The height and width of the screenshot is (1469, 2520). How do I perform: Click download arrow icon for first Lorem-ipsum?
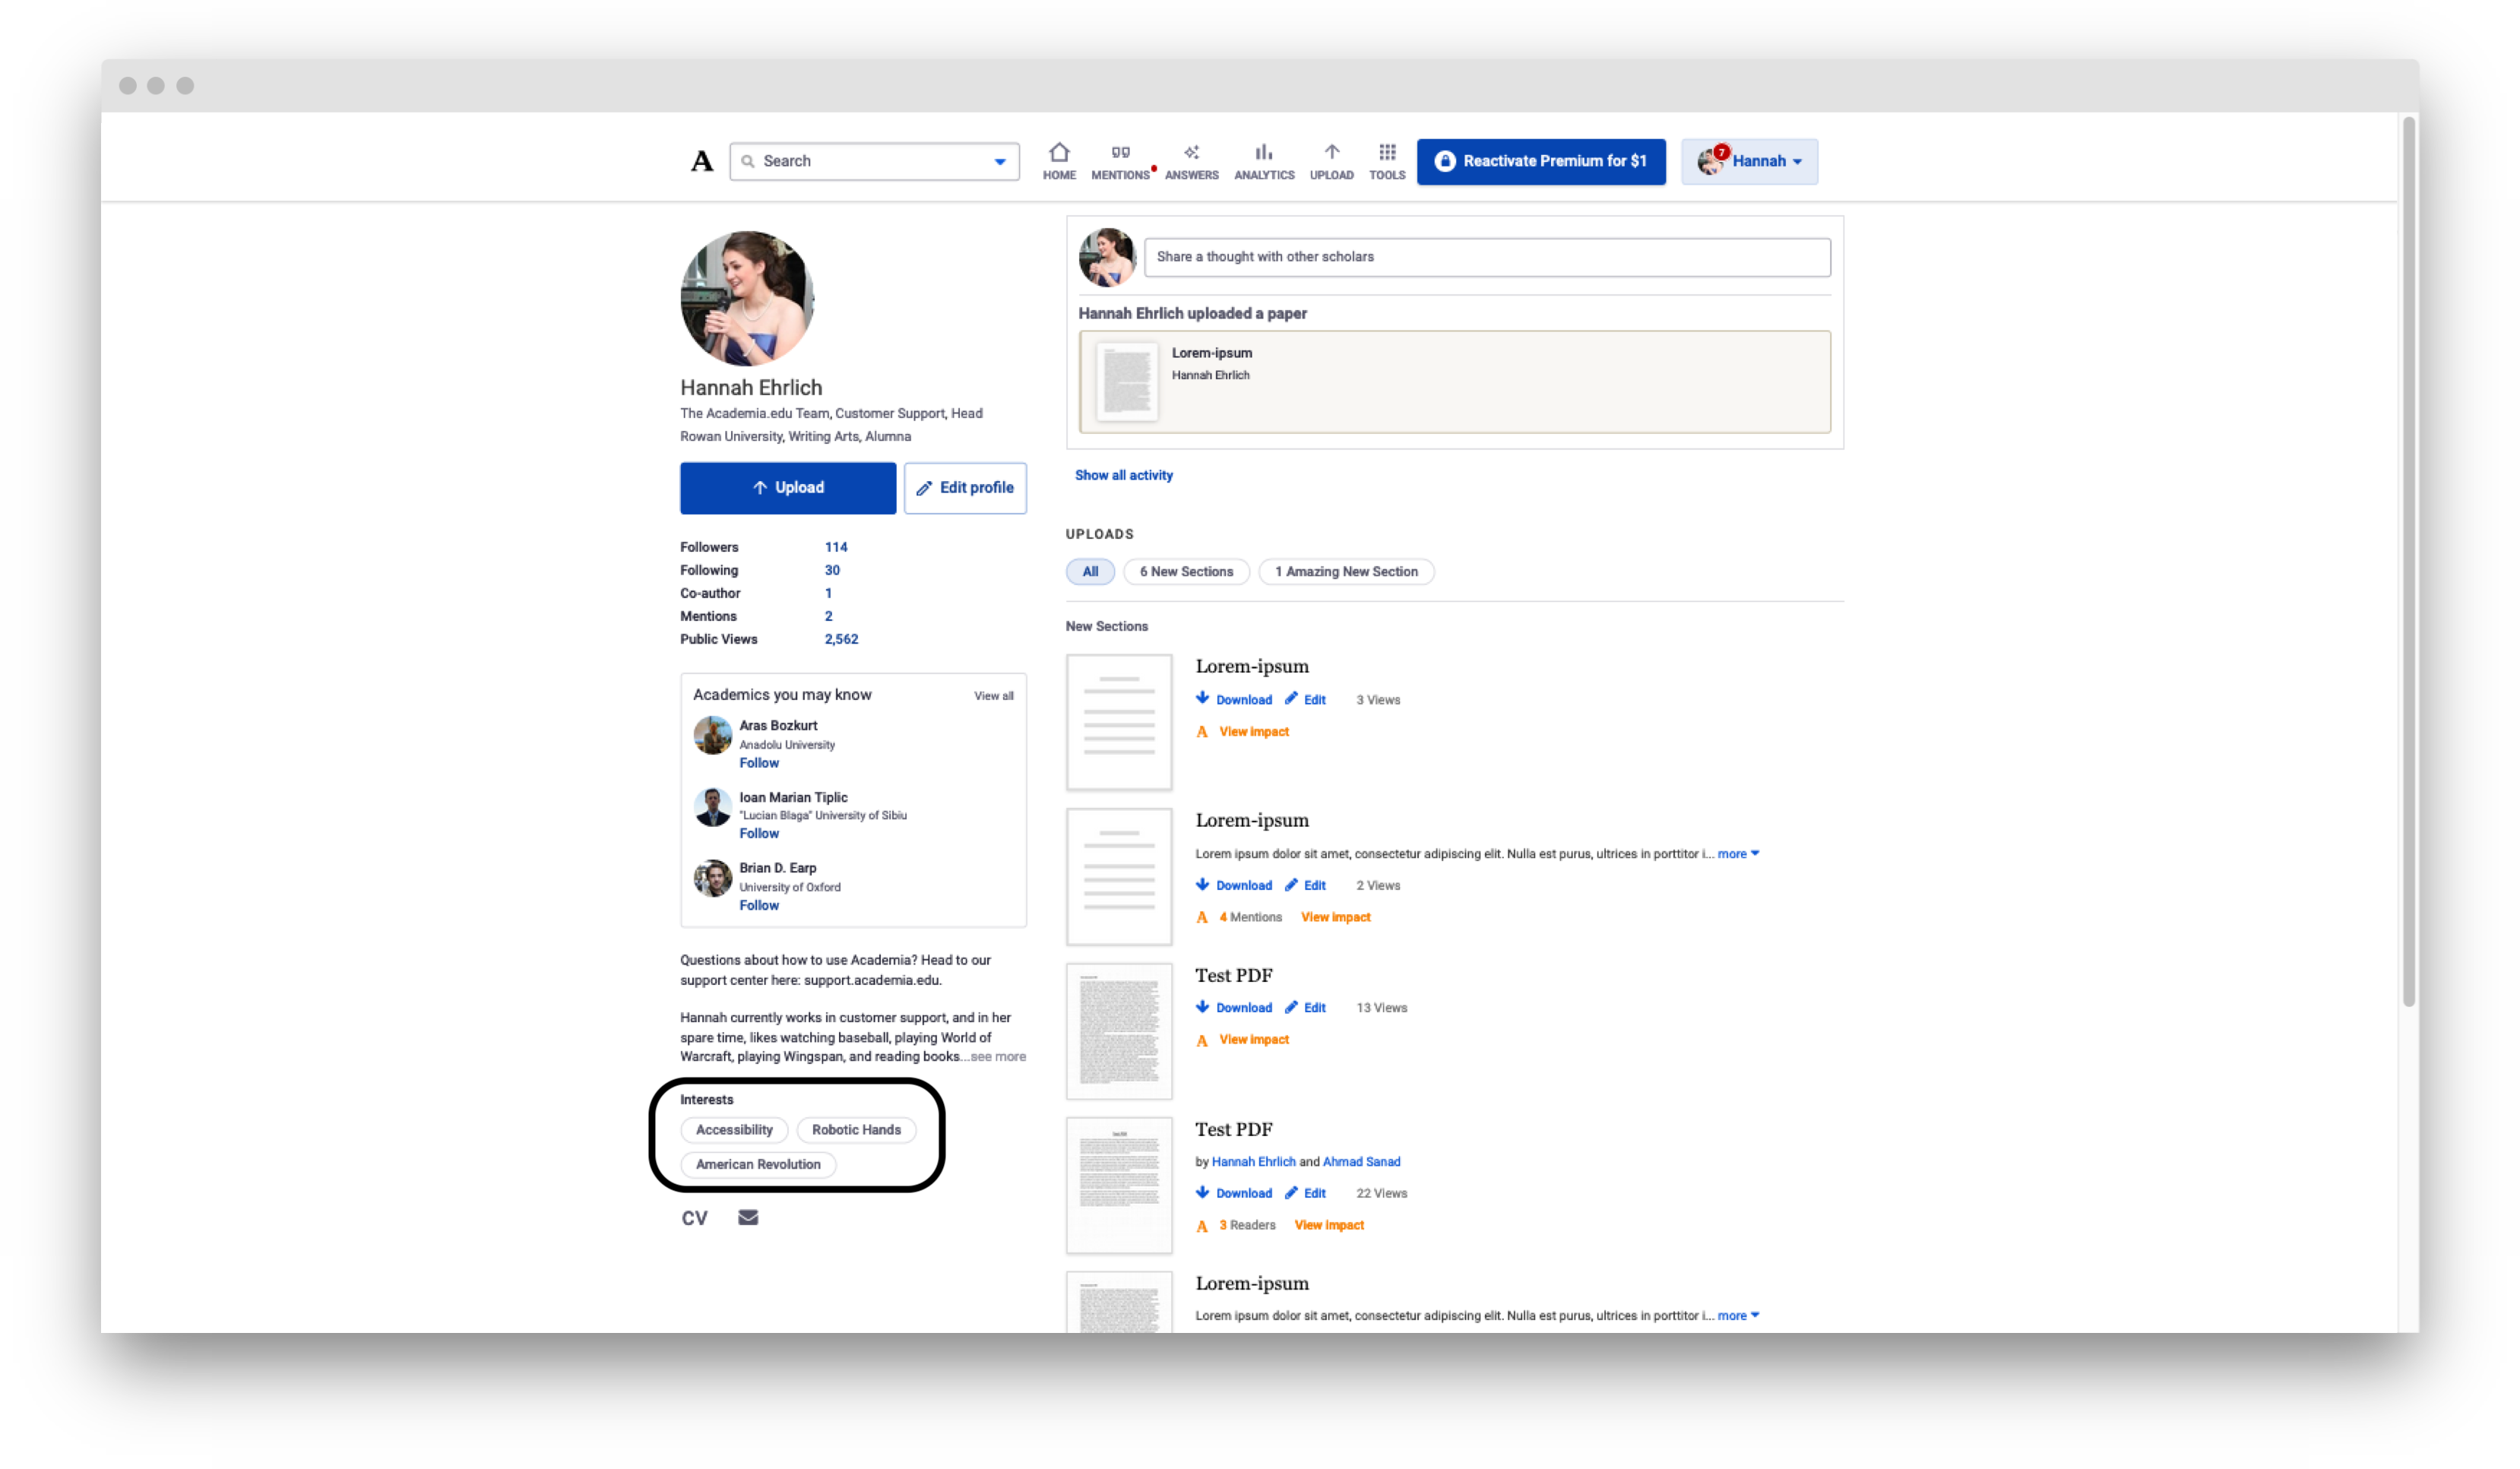click(1202, 699)
